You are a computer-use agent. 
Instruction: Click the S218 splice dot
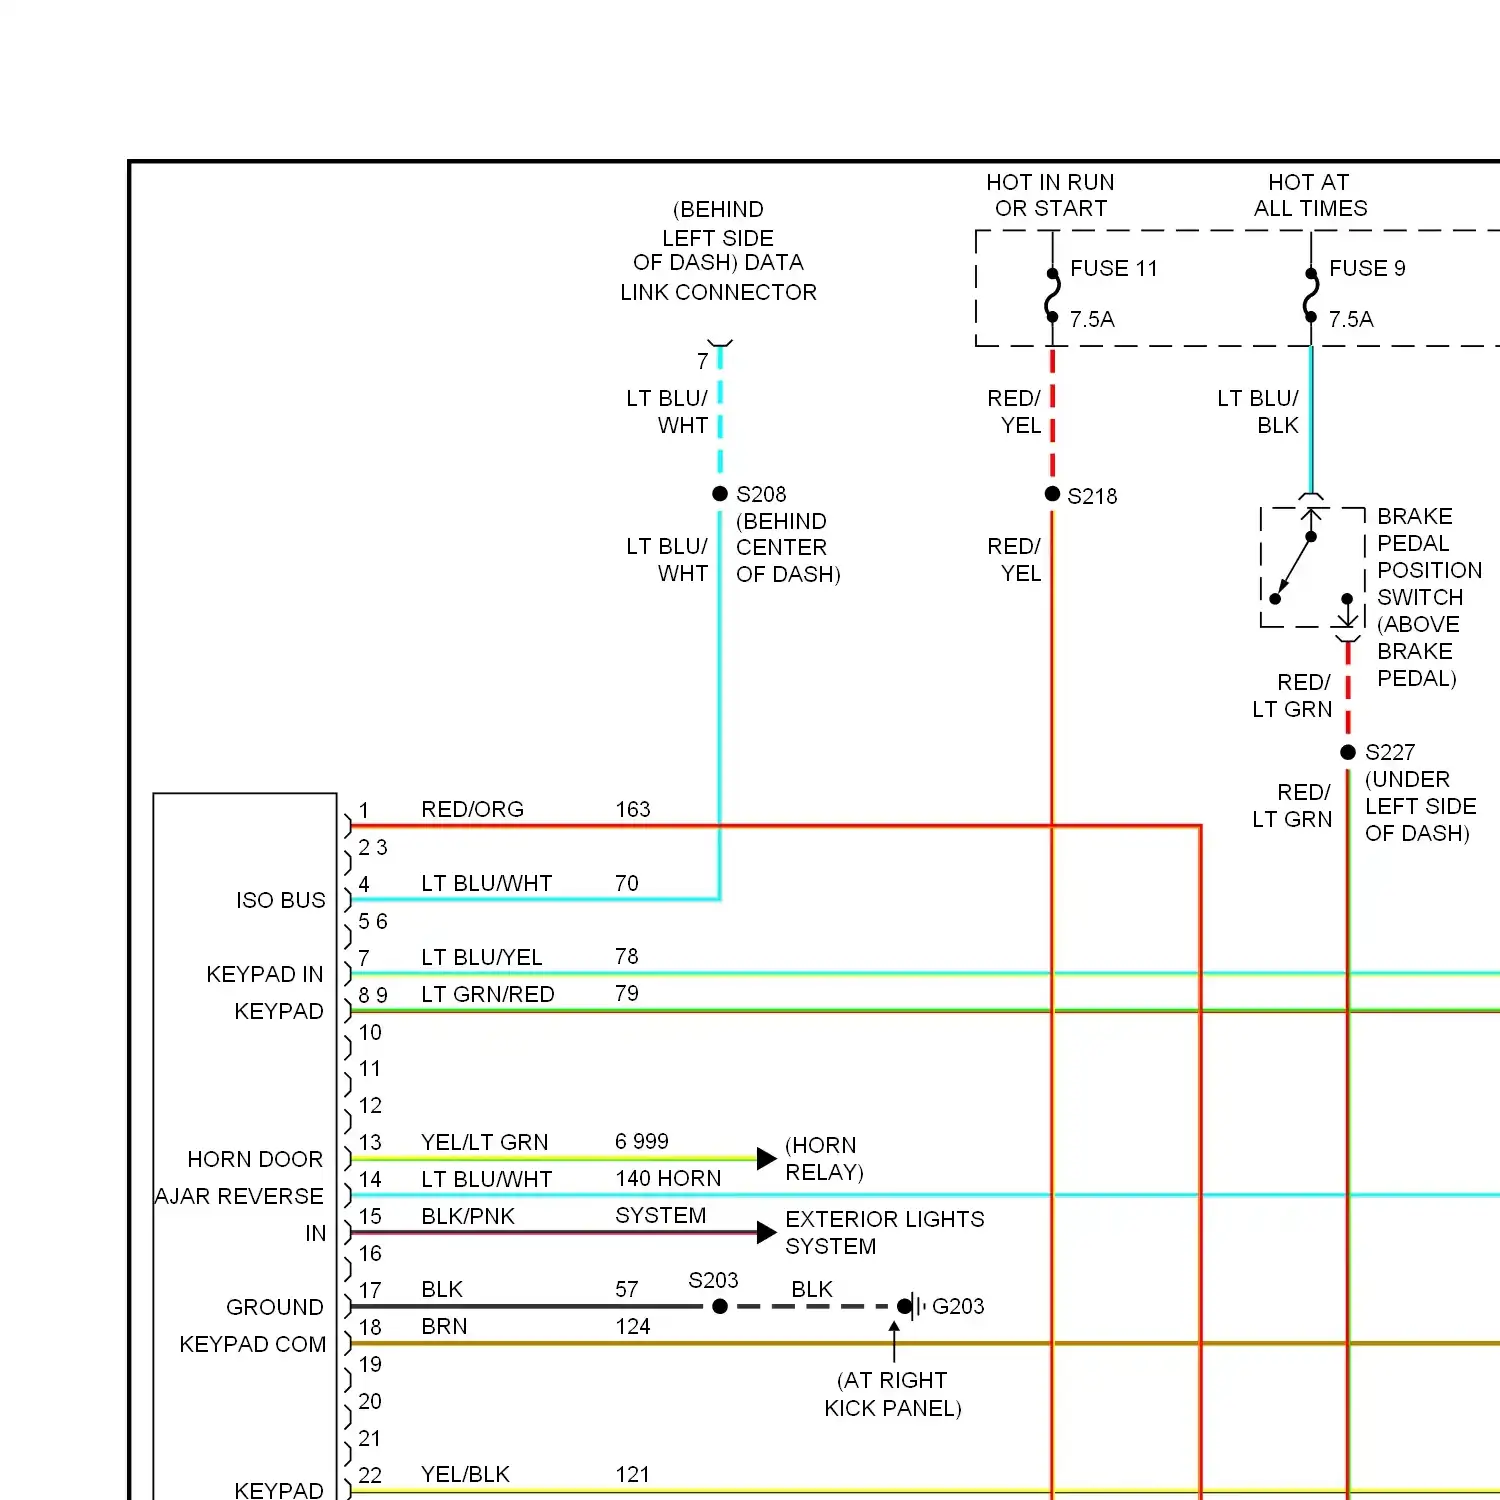coord(1052,494)
